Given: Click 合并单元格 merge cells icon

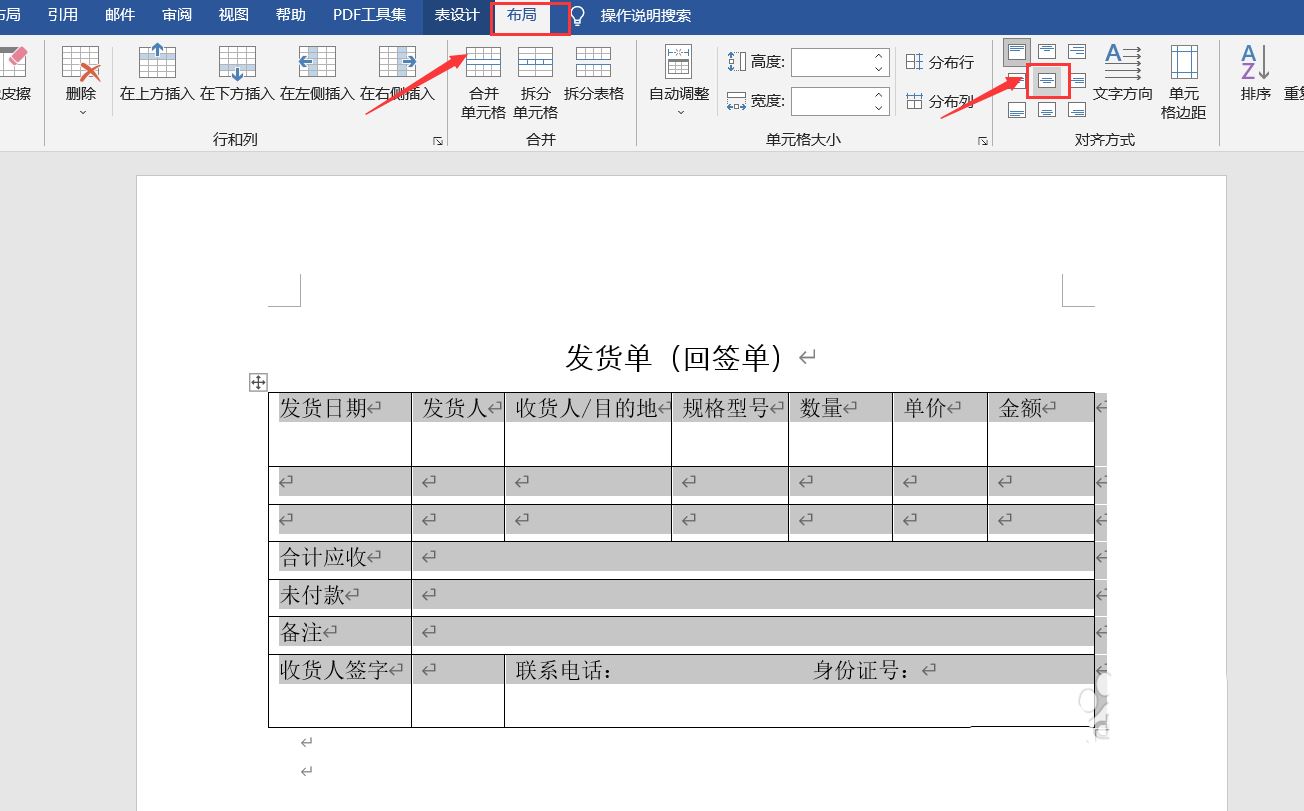Looking at the screenshot, I should pyautogui.click(x=484, y=62).
